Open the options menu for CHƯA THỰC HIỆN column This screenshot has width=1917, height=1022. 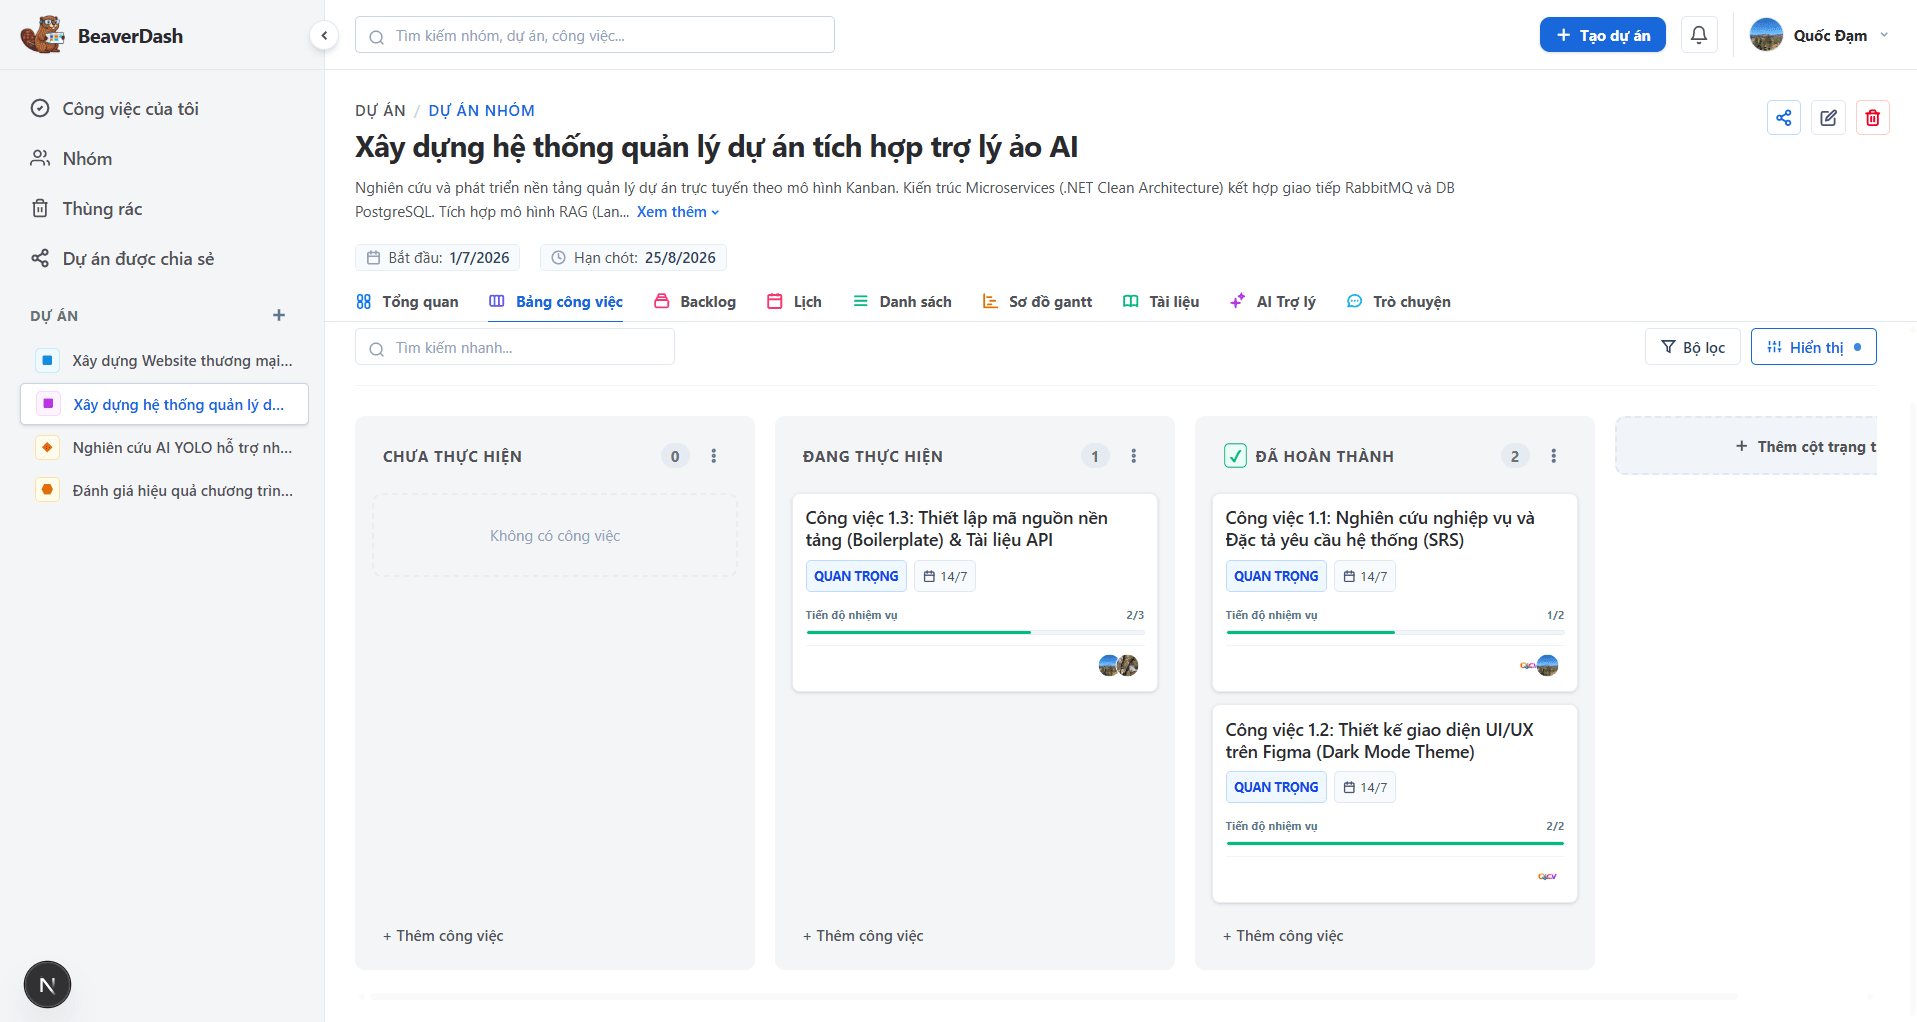[x=714, y=456]
